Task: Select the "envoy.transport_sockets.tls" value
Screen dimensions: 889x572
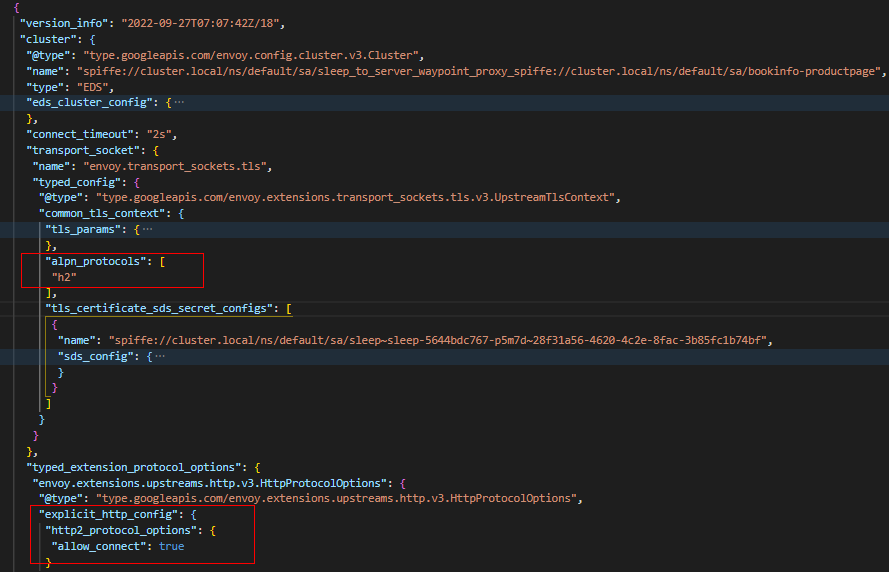Action: click(x=175, y=166)
